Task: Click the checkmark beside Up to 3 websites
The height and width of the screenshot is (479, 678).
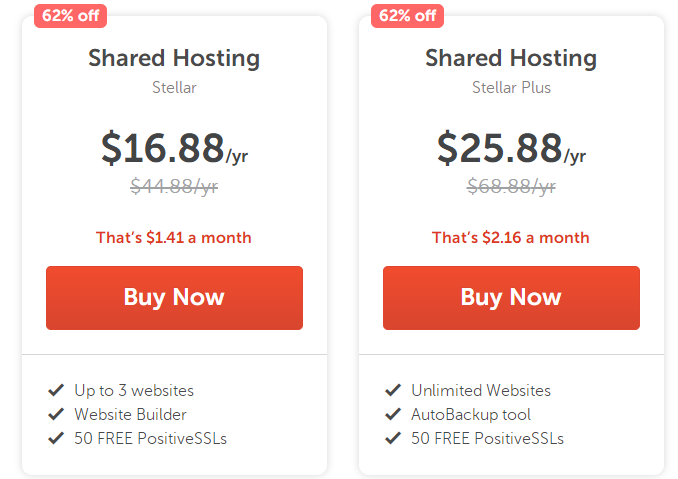Action: 56,390
